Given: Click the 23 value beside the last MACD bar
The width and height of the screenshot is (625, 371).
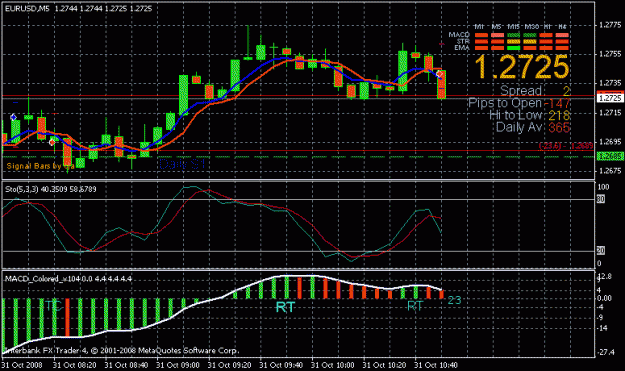Looking at the screenshot, I should point(454,300).
